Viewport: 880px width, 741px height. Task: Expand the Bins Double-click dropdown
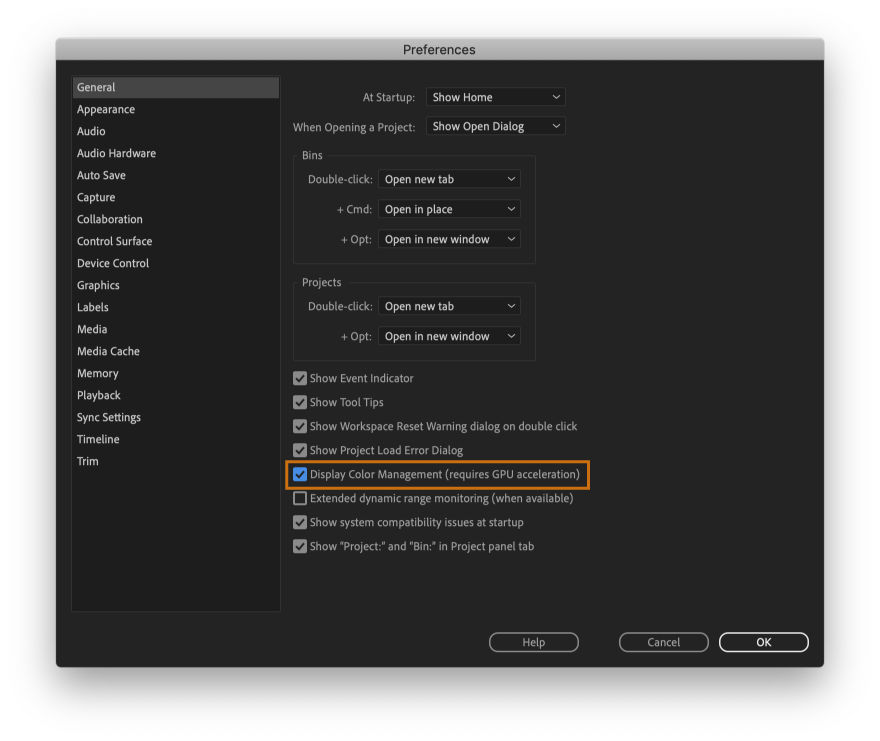(449, 178)
